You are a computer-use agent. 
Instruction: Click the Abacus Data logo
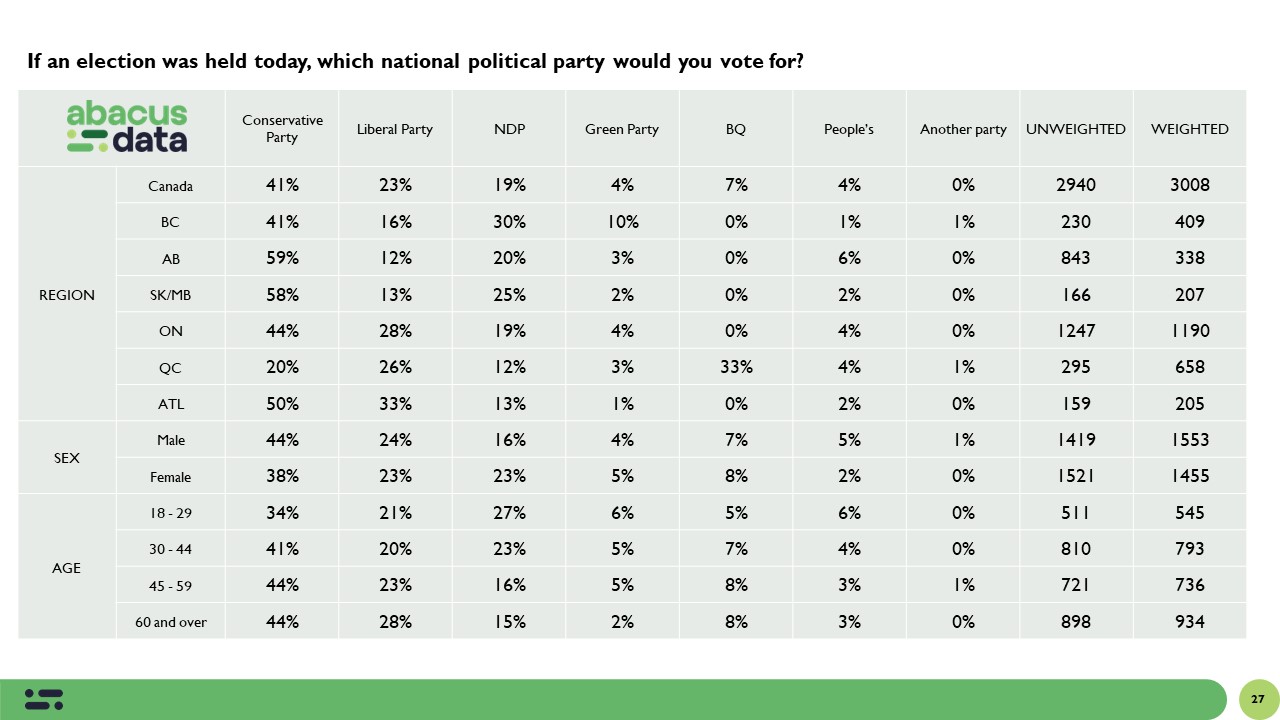(127, 128)
